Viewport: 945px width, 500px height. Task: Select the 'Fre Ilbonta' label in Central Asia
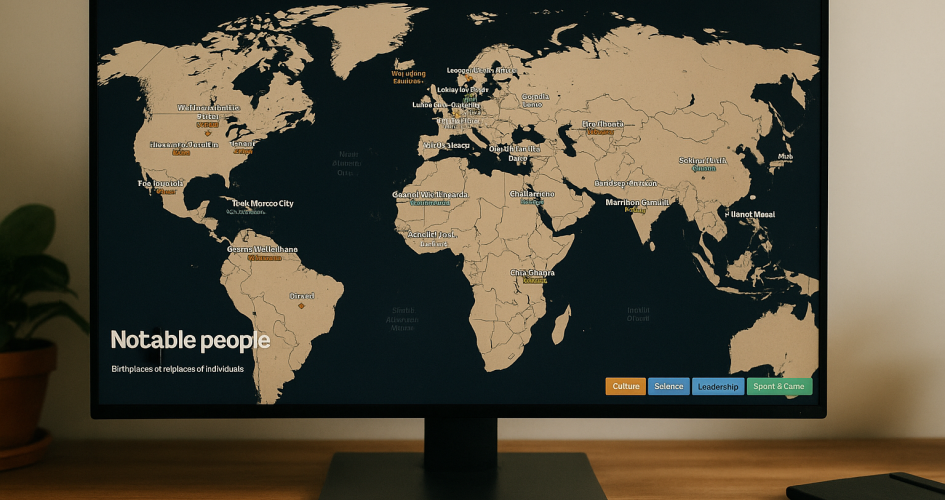coord(602,125)
